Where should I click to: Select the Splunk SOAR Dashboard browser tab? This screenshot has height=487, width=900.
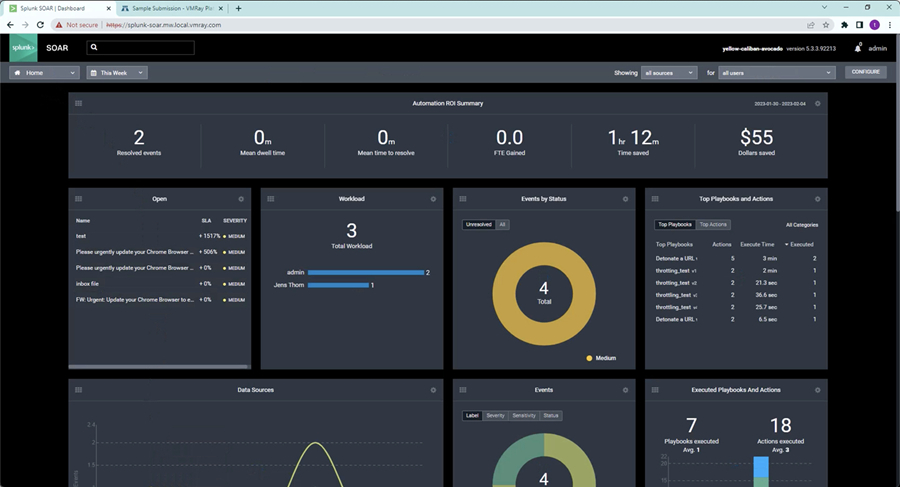click(x=60, y=9)
